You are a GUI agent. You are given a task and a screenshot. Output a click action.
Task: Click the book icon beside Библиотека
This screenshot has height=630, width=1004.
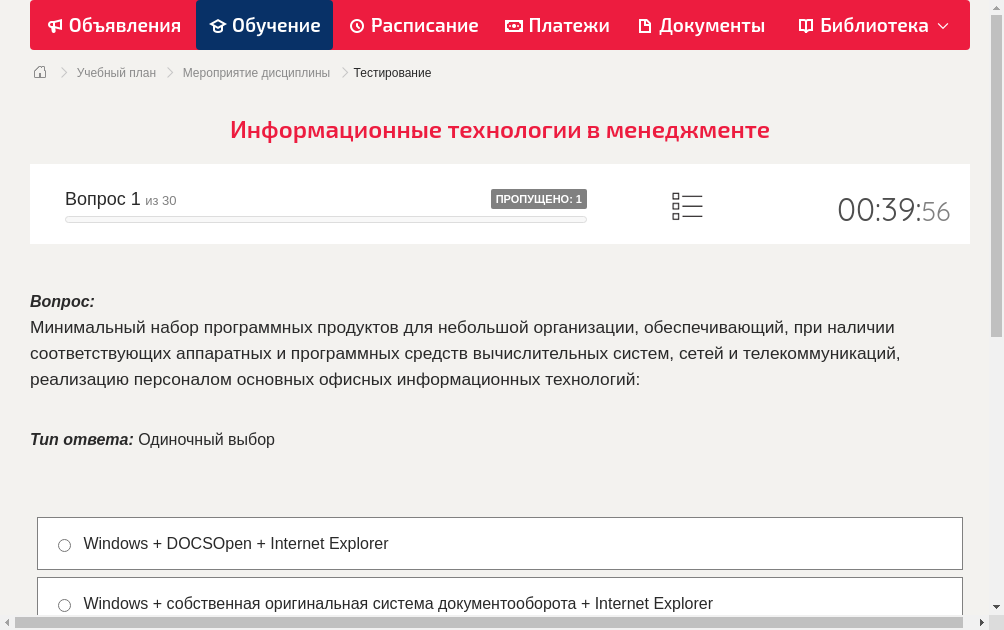(804, 25)
